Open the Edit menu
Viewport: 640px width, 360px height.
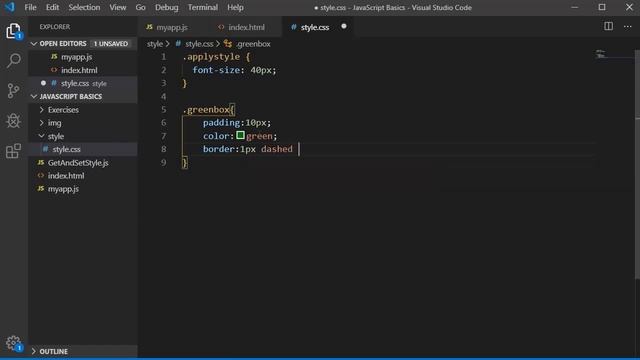tap(52, 7)
